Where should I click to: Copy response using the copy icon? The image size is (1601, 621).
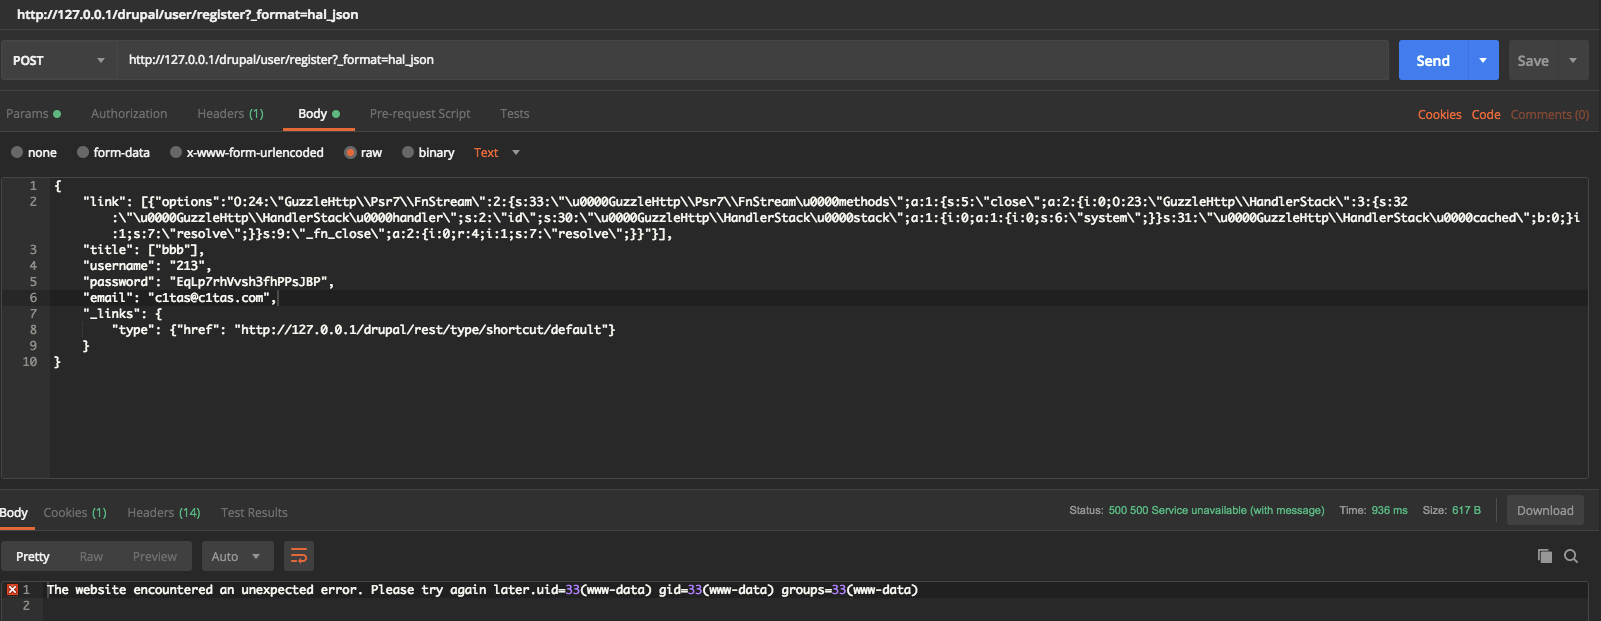[1544, 556]
